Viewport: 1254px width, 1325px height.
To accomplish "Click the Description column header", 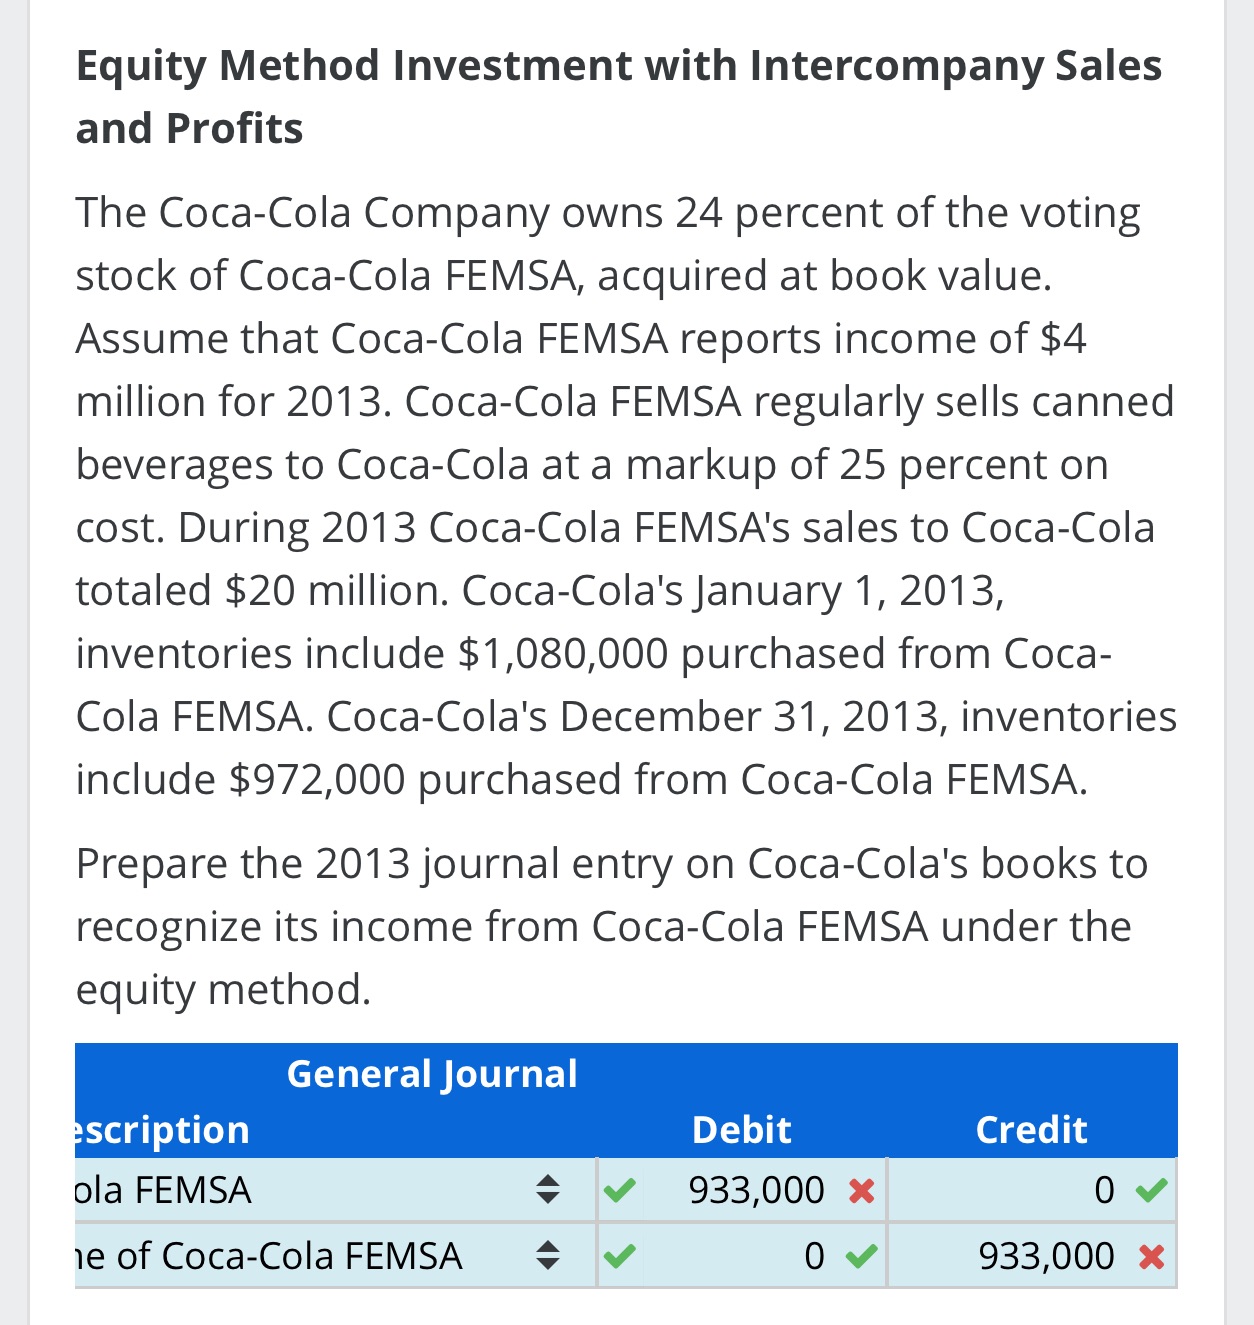I will pos(162,1129).
